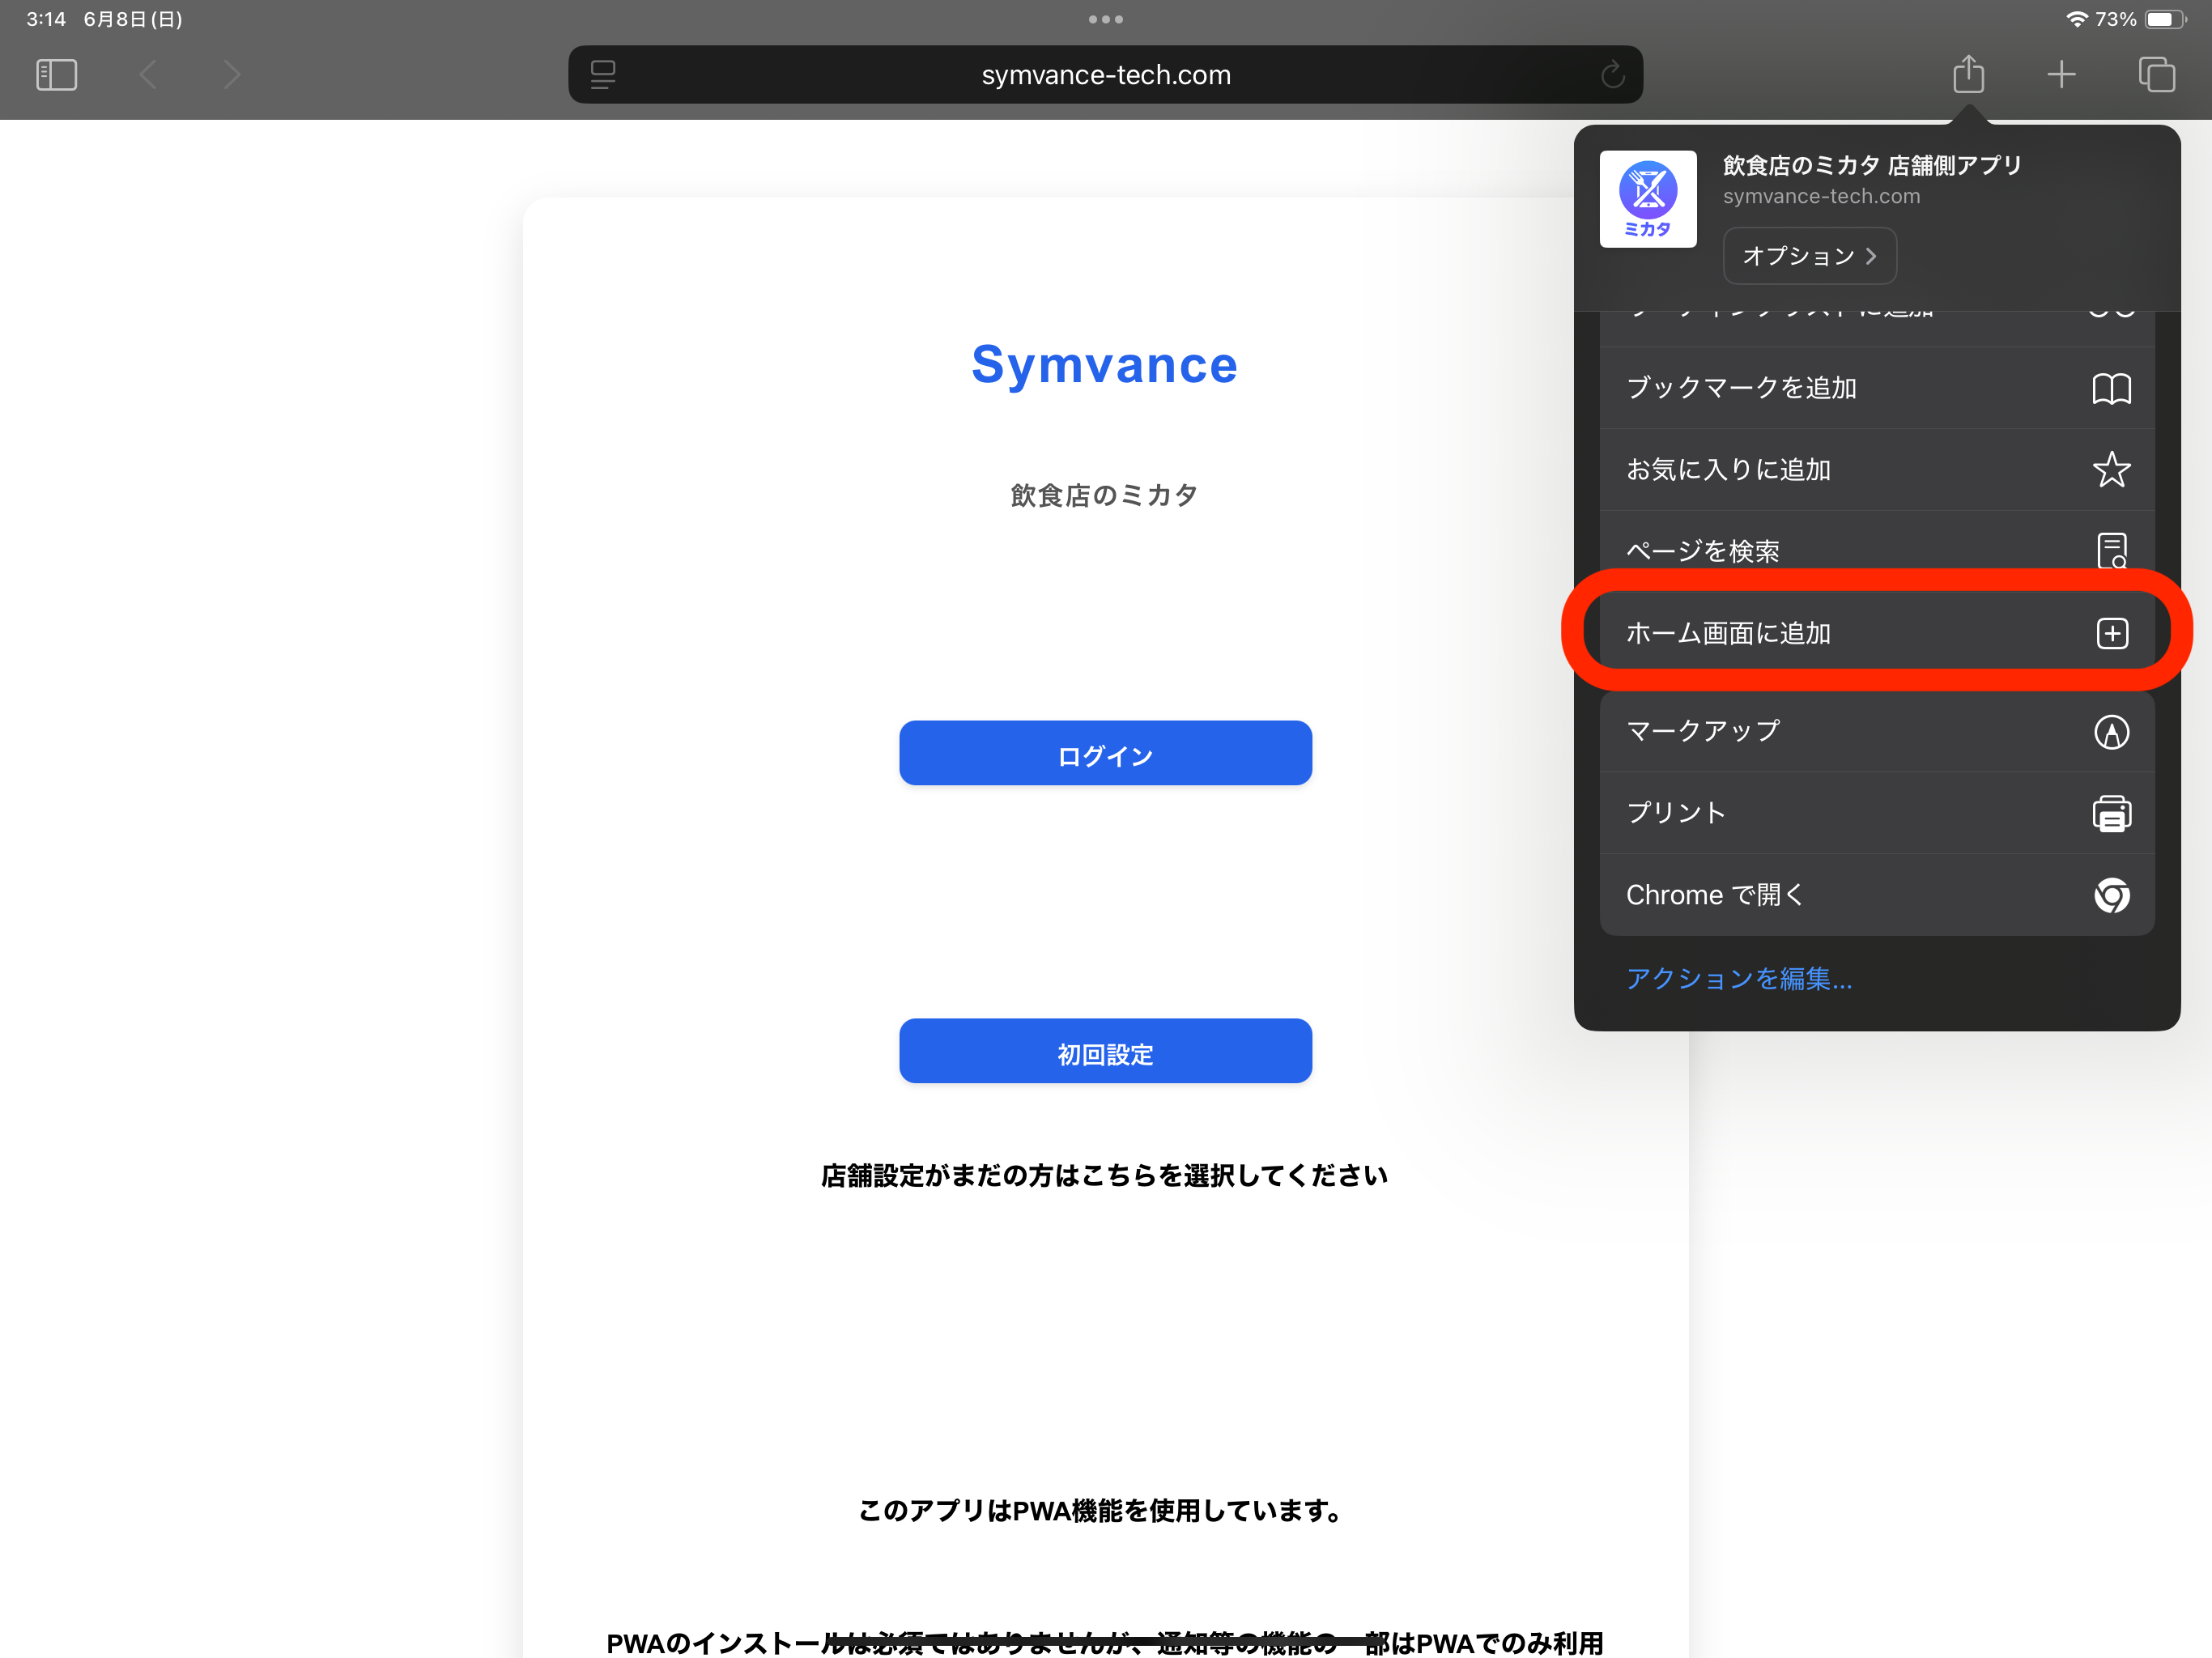Tap the three-dot multitasking control at top
The width and height of the screenshot is (2212, 1658).
(1105, 19)
